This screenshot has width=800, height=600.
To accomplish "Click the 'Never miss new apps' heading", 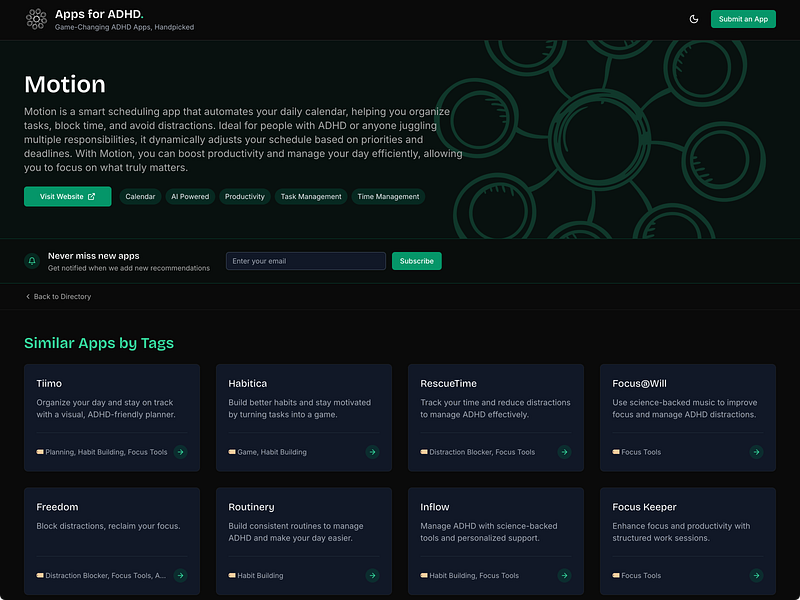I will pos(93,256).
